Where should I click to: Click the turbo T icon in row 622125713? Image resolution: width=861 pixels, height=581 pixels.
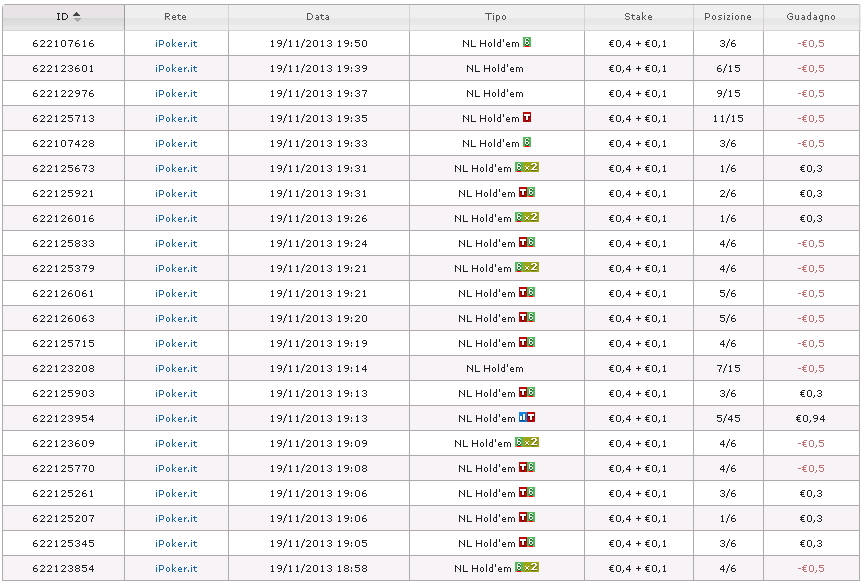coord(527,117)
